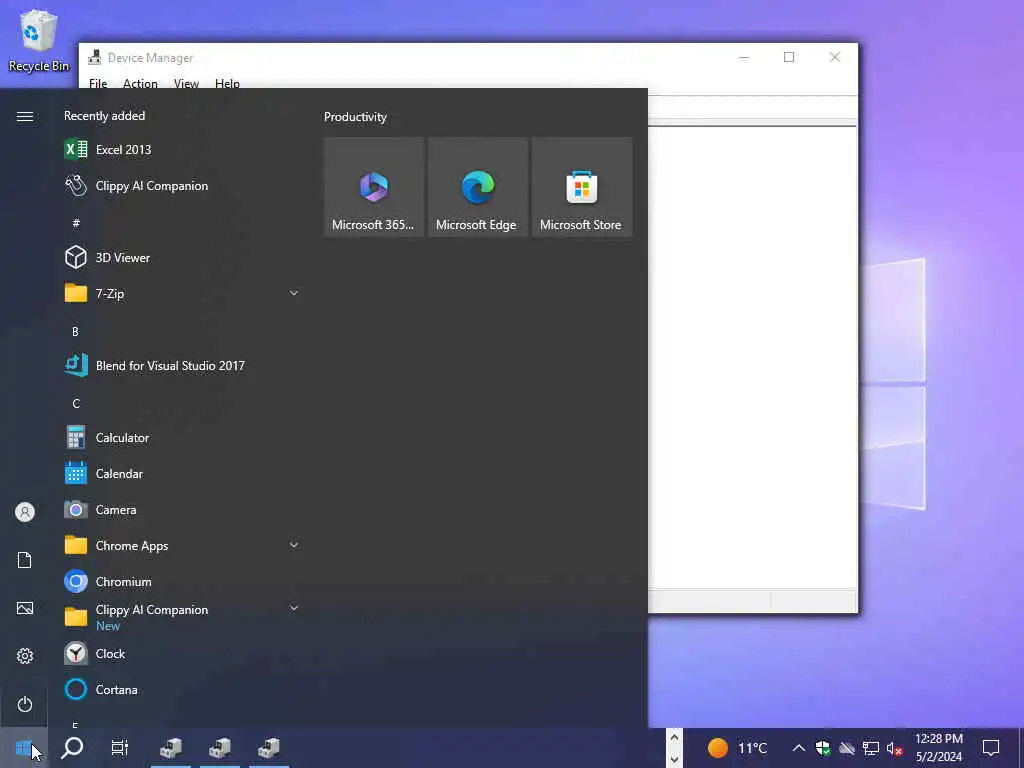
Task: Click the B letter group header
Action: point(75,332)
